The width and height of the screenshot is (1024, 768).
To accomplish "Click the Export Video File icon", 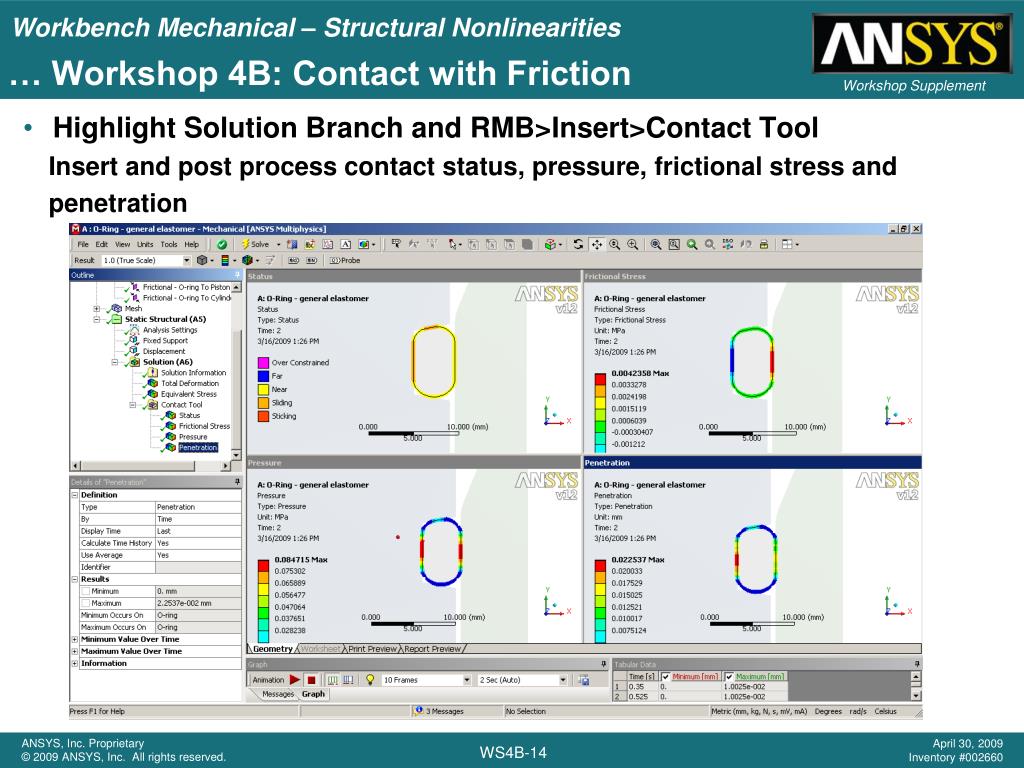I will (x=583, y=680).
